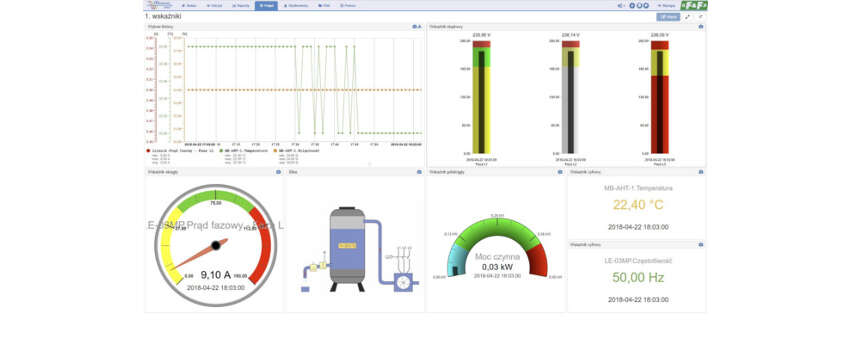
Task: Open the Odczyt navigation tab
Action: [215, 5]
